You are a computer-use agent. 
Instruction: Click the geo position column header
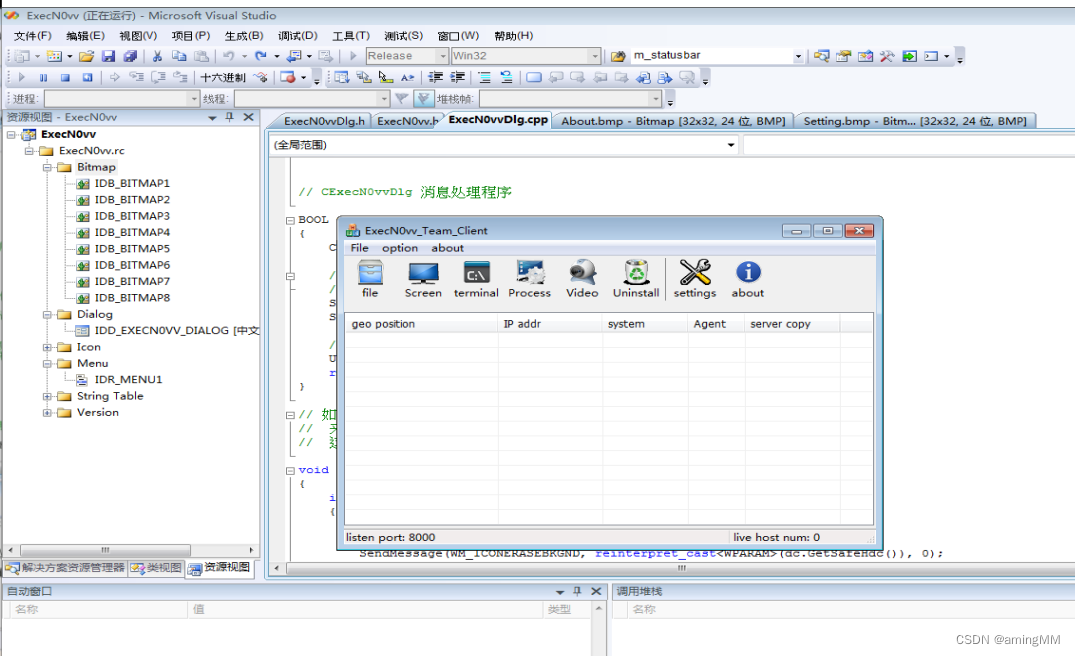422,324
